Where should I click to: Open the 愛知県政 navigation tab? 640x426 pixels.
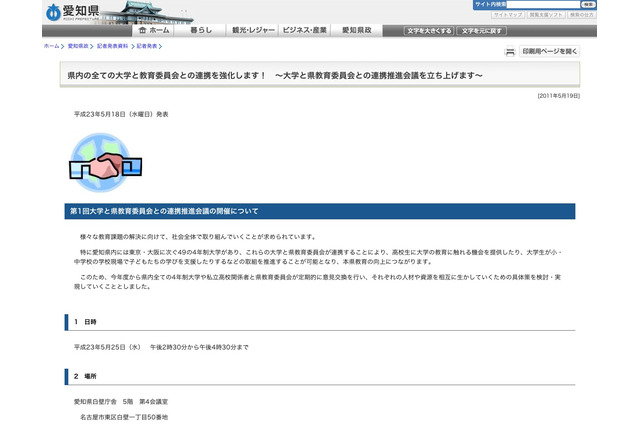pos(356,31)
